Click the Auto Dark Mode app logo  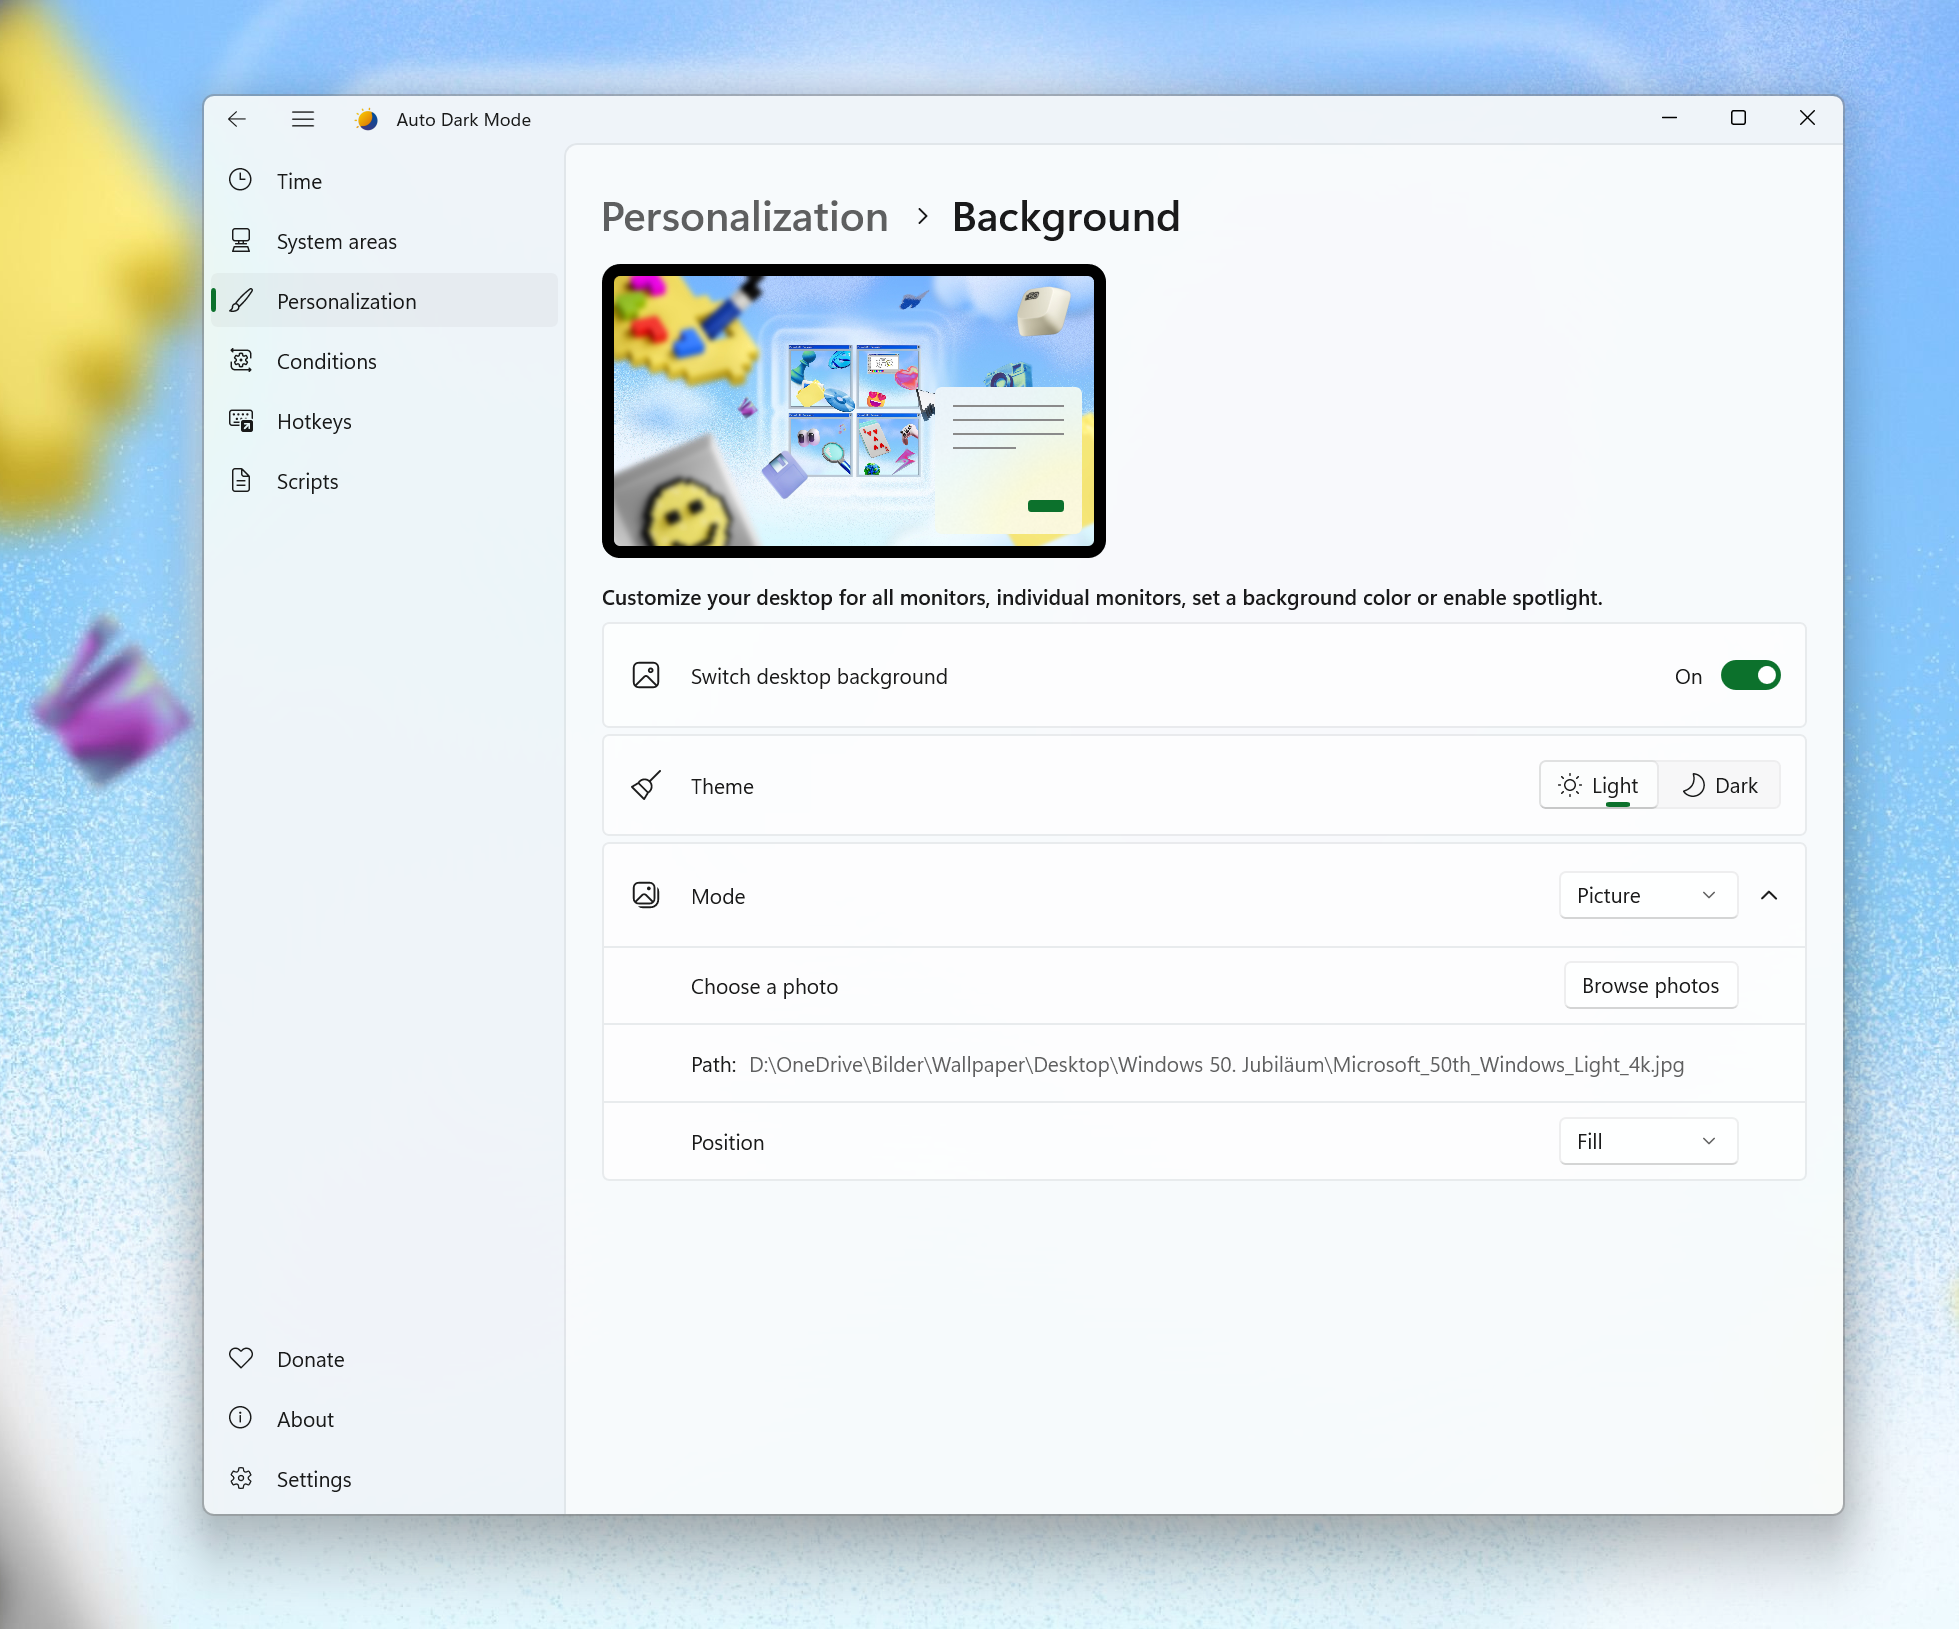[x=367, y=119]
